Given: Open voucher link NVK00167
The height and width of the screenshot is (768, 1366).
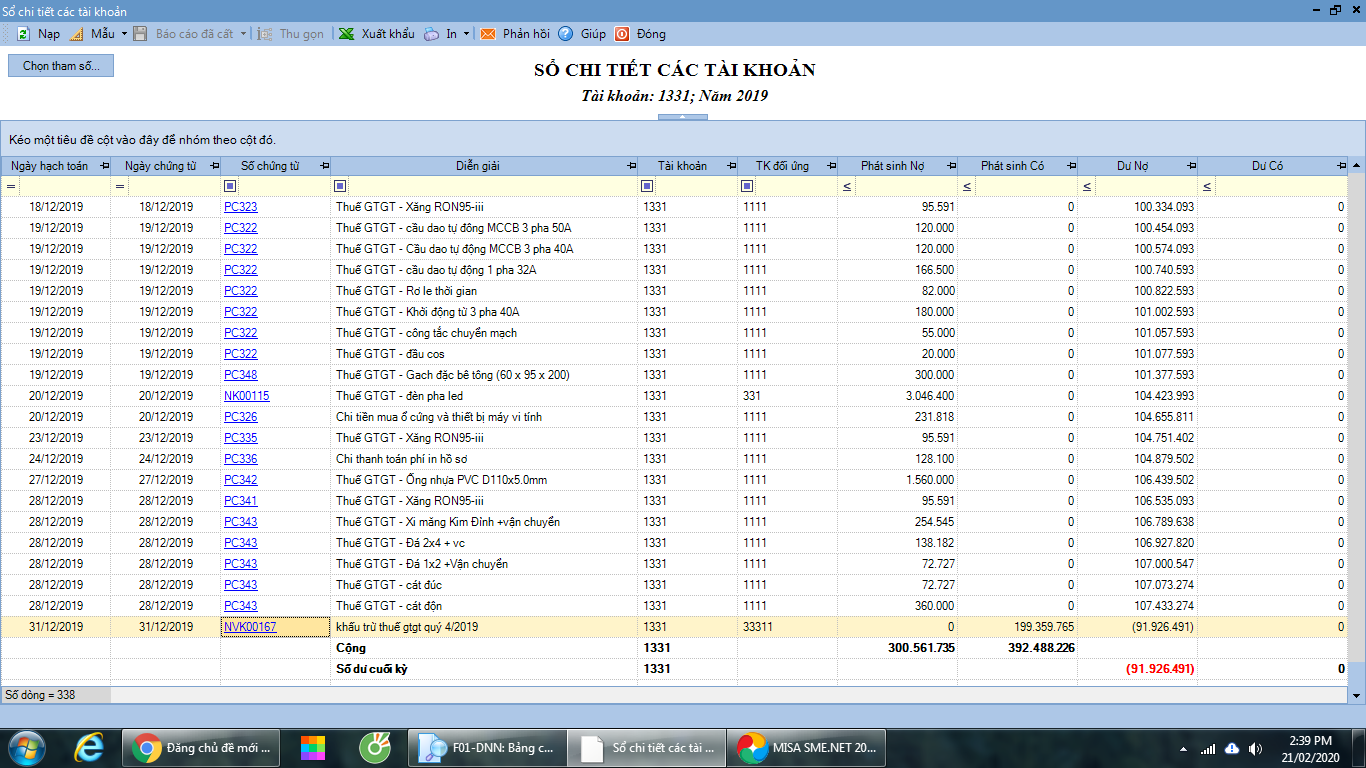Looking at the screenshot, I should [250, 627].
